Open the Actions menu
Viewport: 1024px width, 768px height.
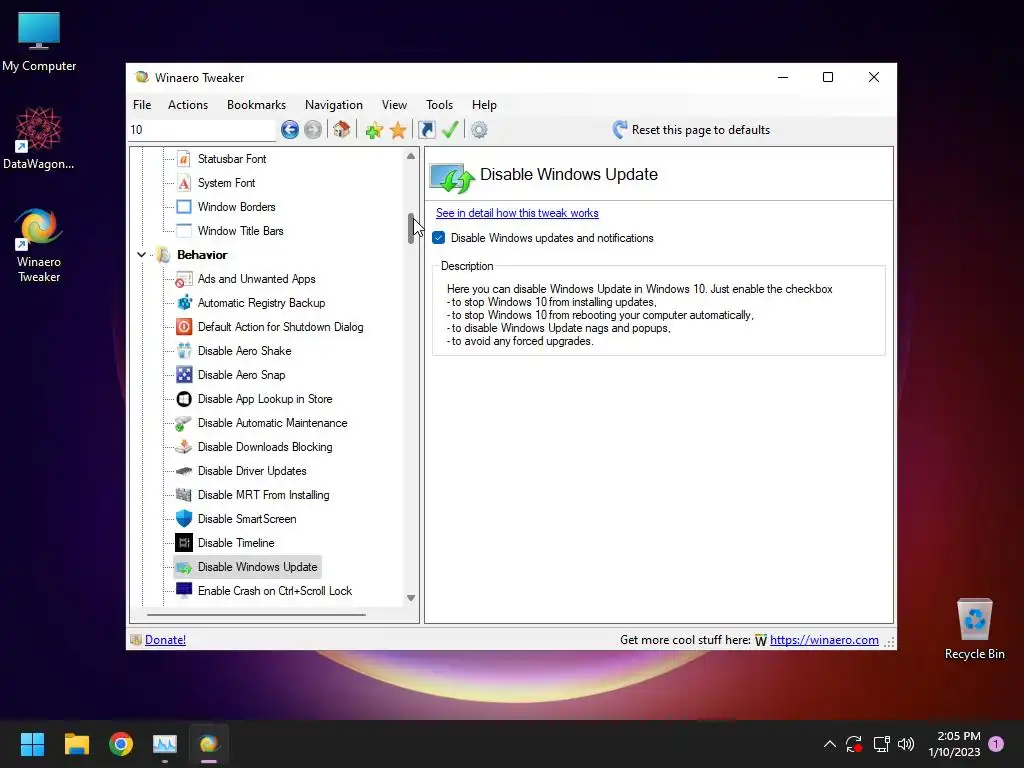coord(188,104)
